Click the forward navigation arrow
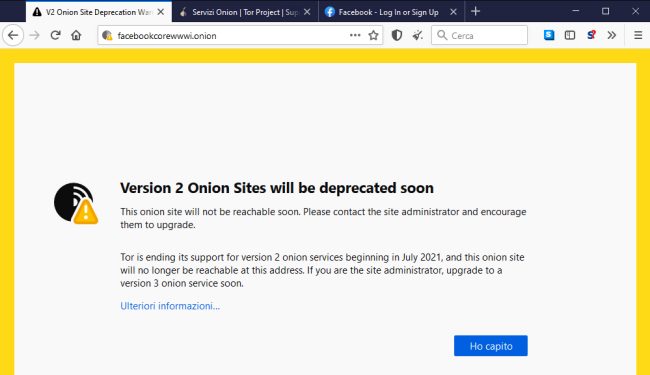Viewport: 650px width, 375px height. click(x=35, y=35)
